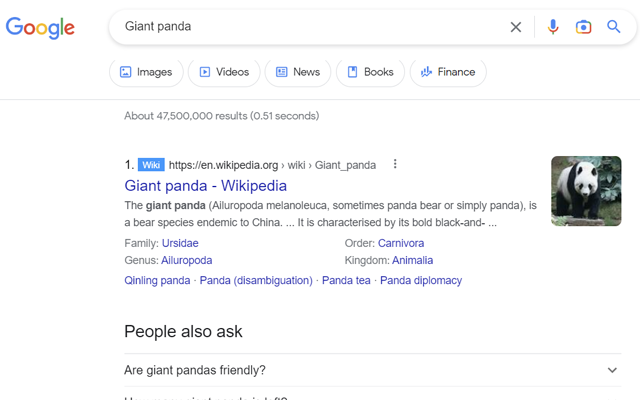This screenshot has width=640, height=400.
Task: Select the Books filter
Action: point(370,72)
